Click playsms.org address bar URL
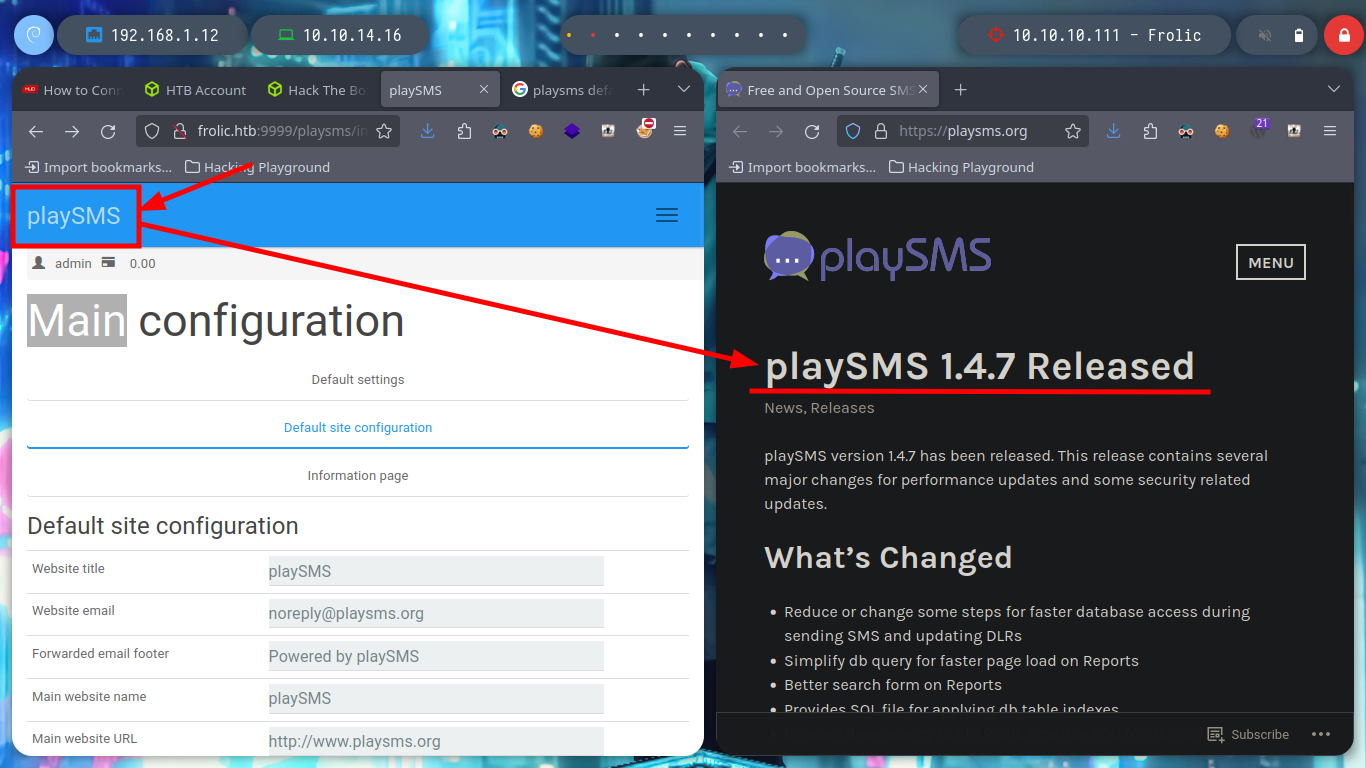 point(963,131)
